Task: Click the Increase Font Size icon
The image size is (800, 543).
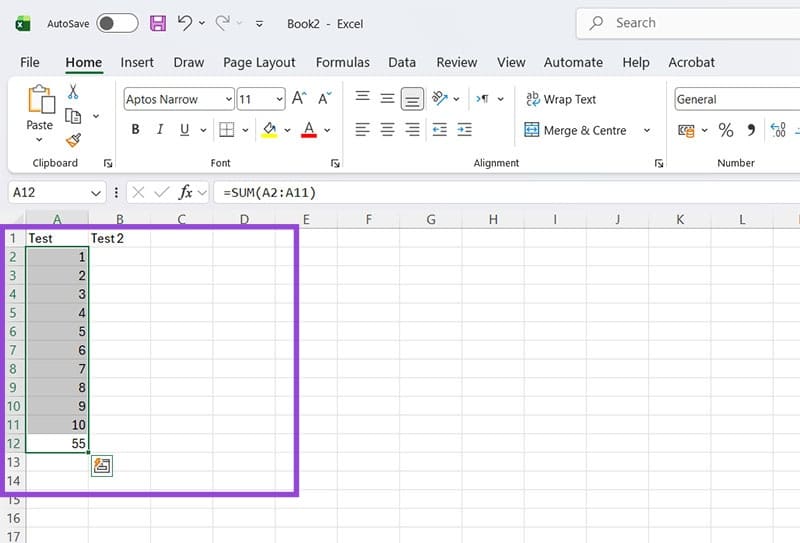Action: click(275, 99)
